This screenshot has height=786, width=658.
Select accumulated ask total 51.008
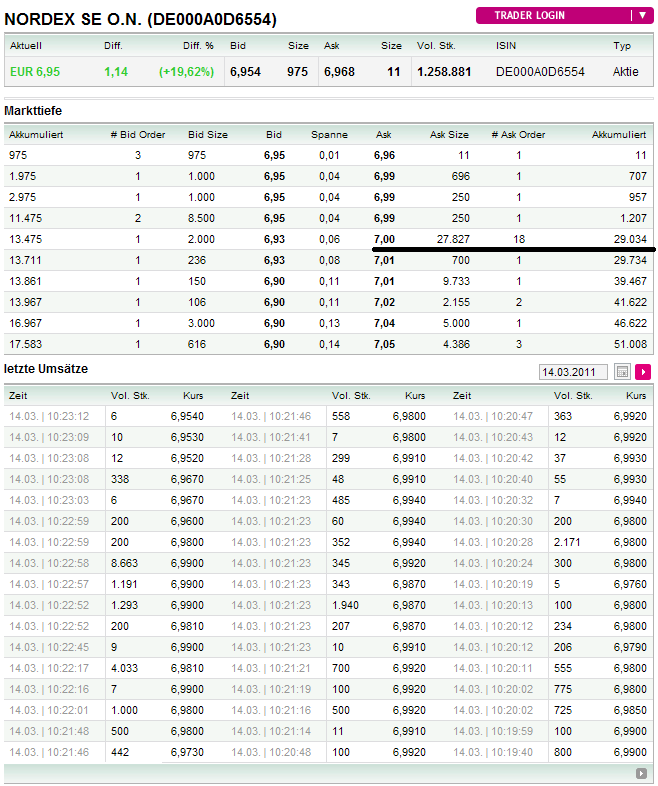[x=630, y=344]
